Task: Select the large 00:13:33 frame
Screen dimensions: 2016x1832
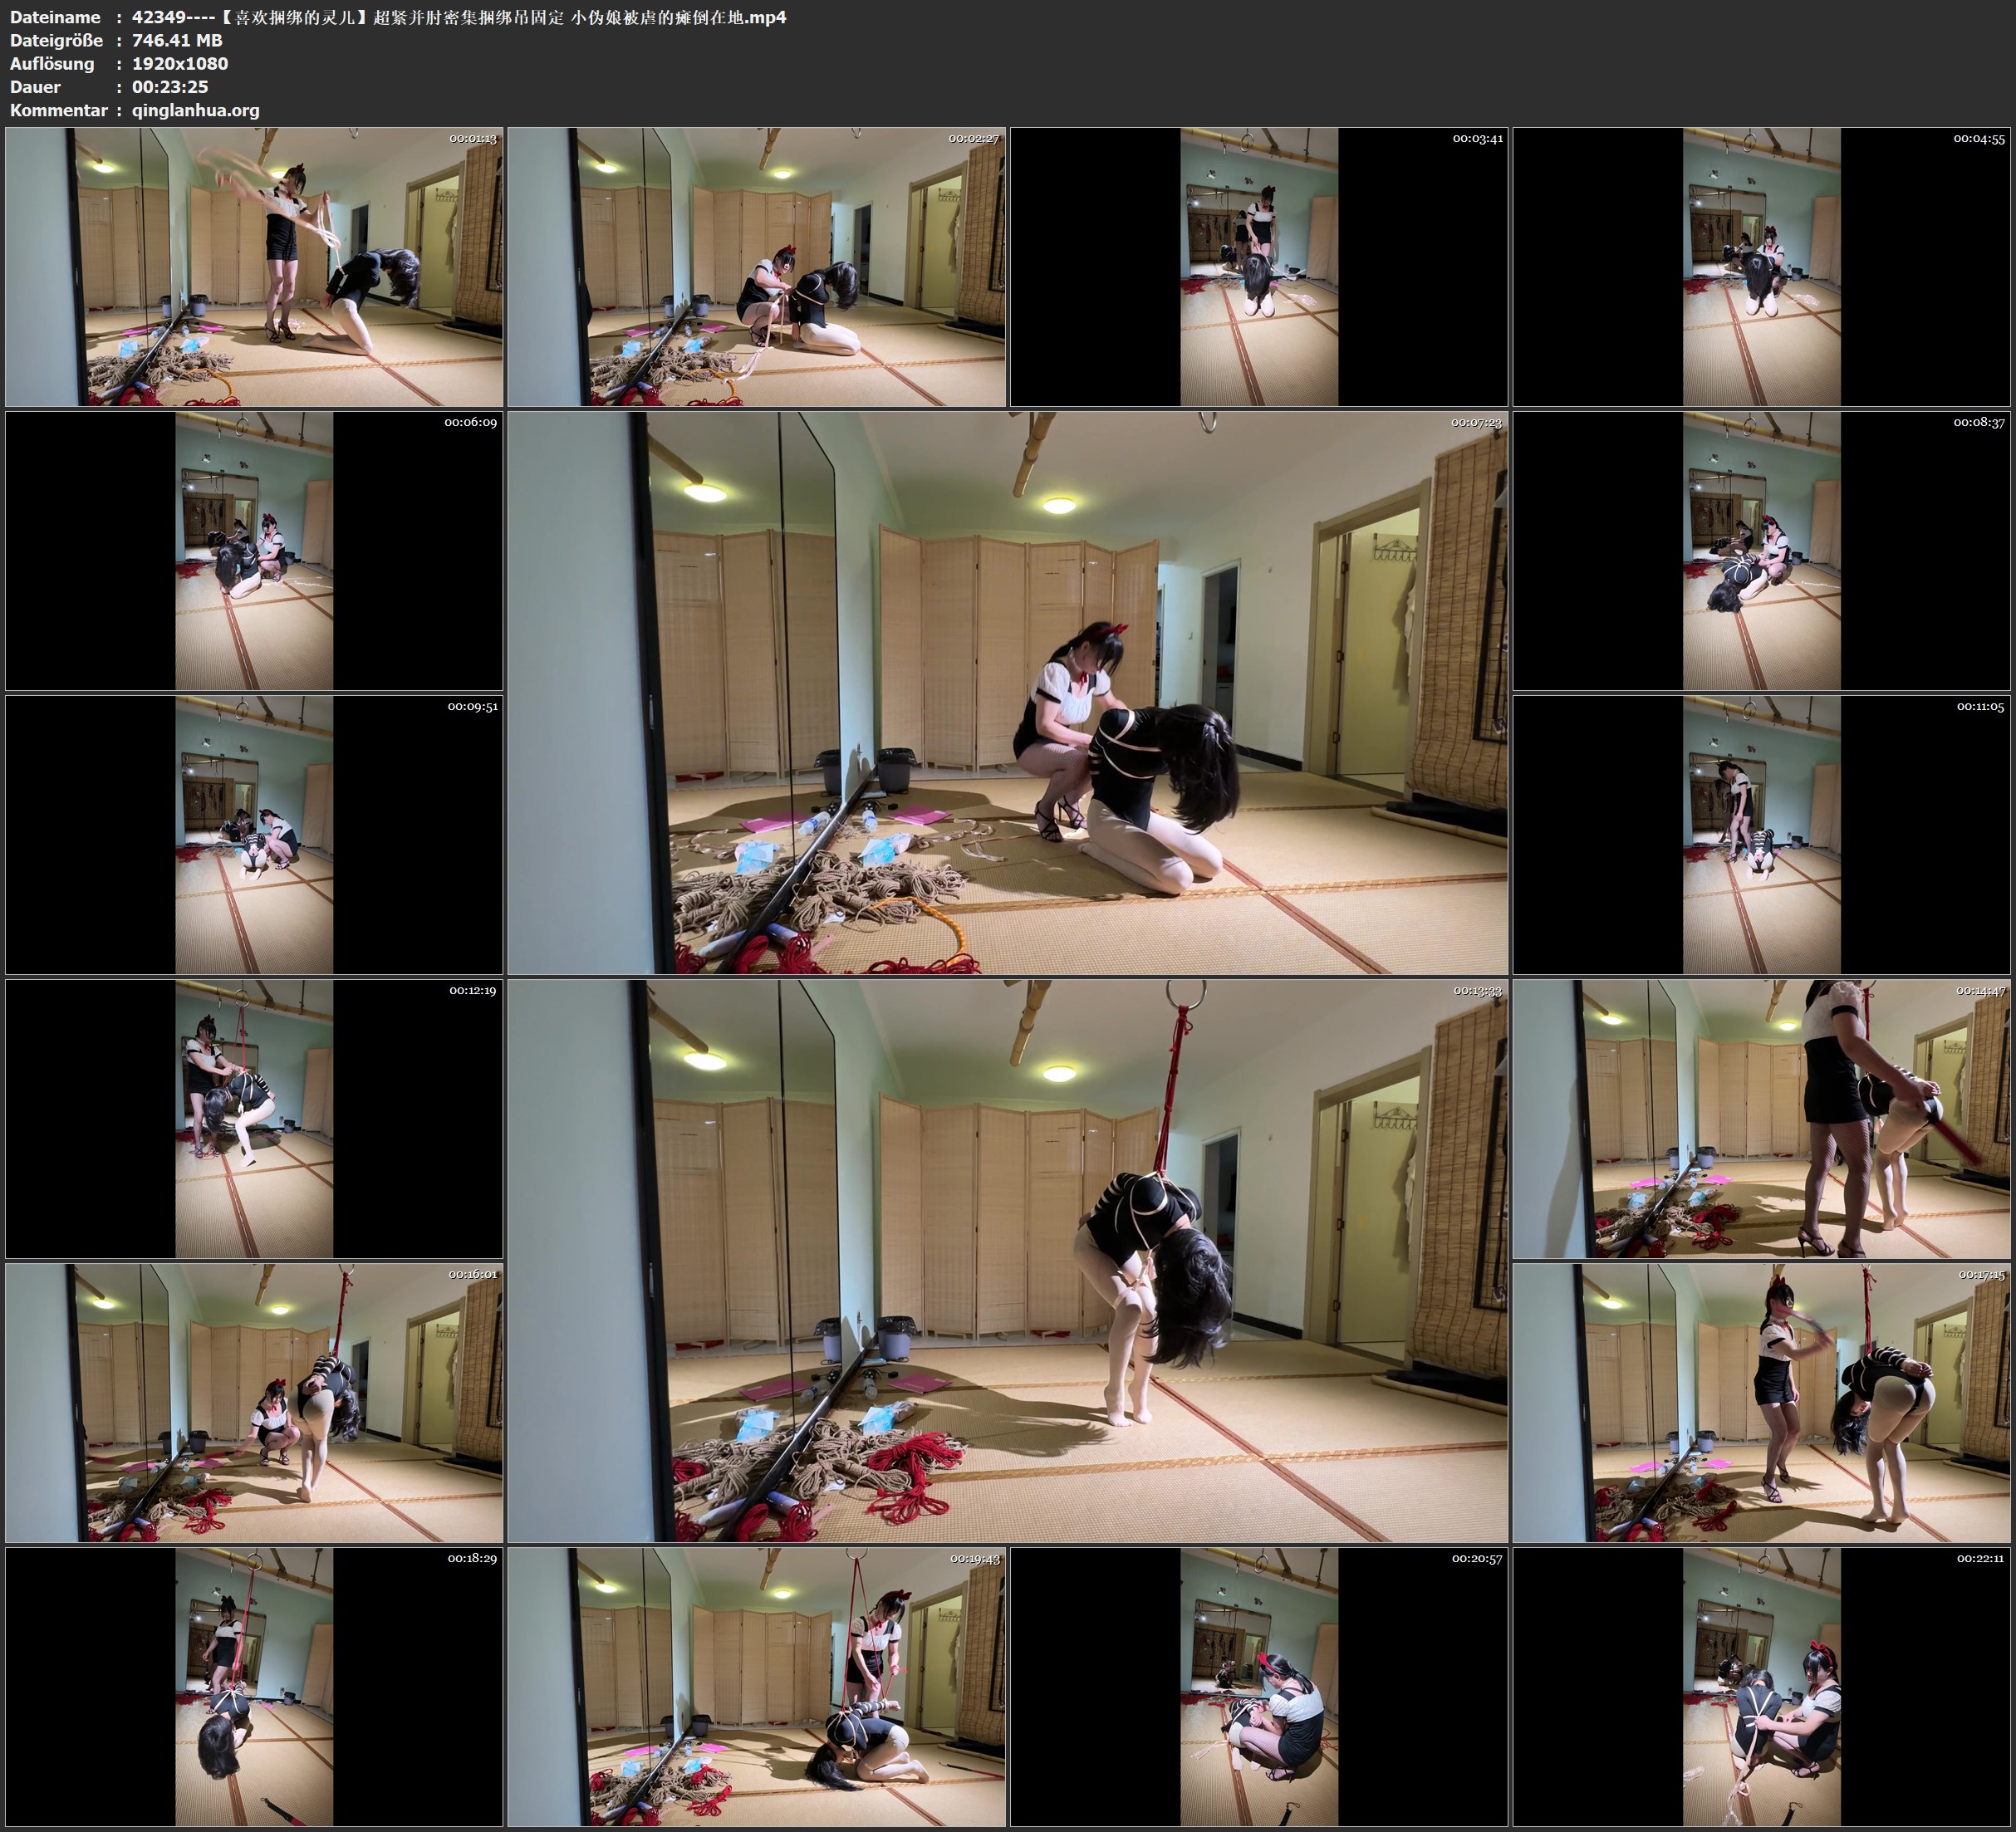Action: tap(1007, 1260)
